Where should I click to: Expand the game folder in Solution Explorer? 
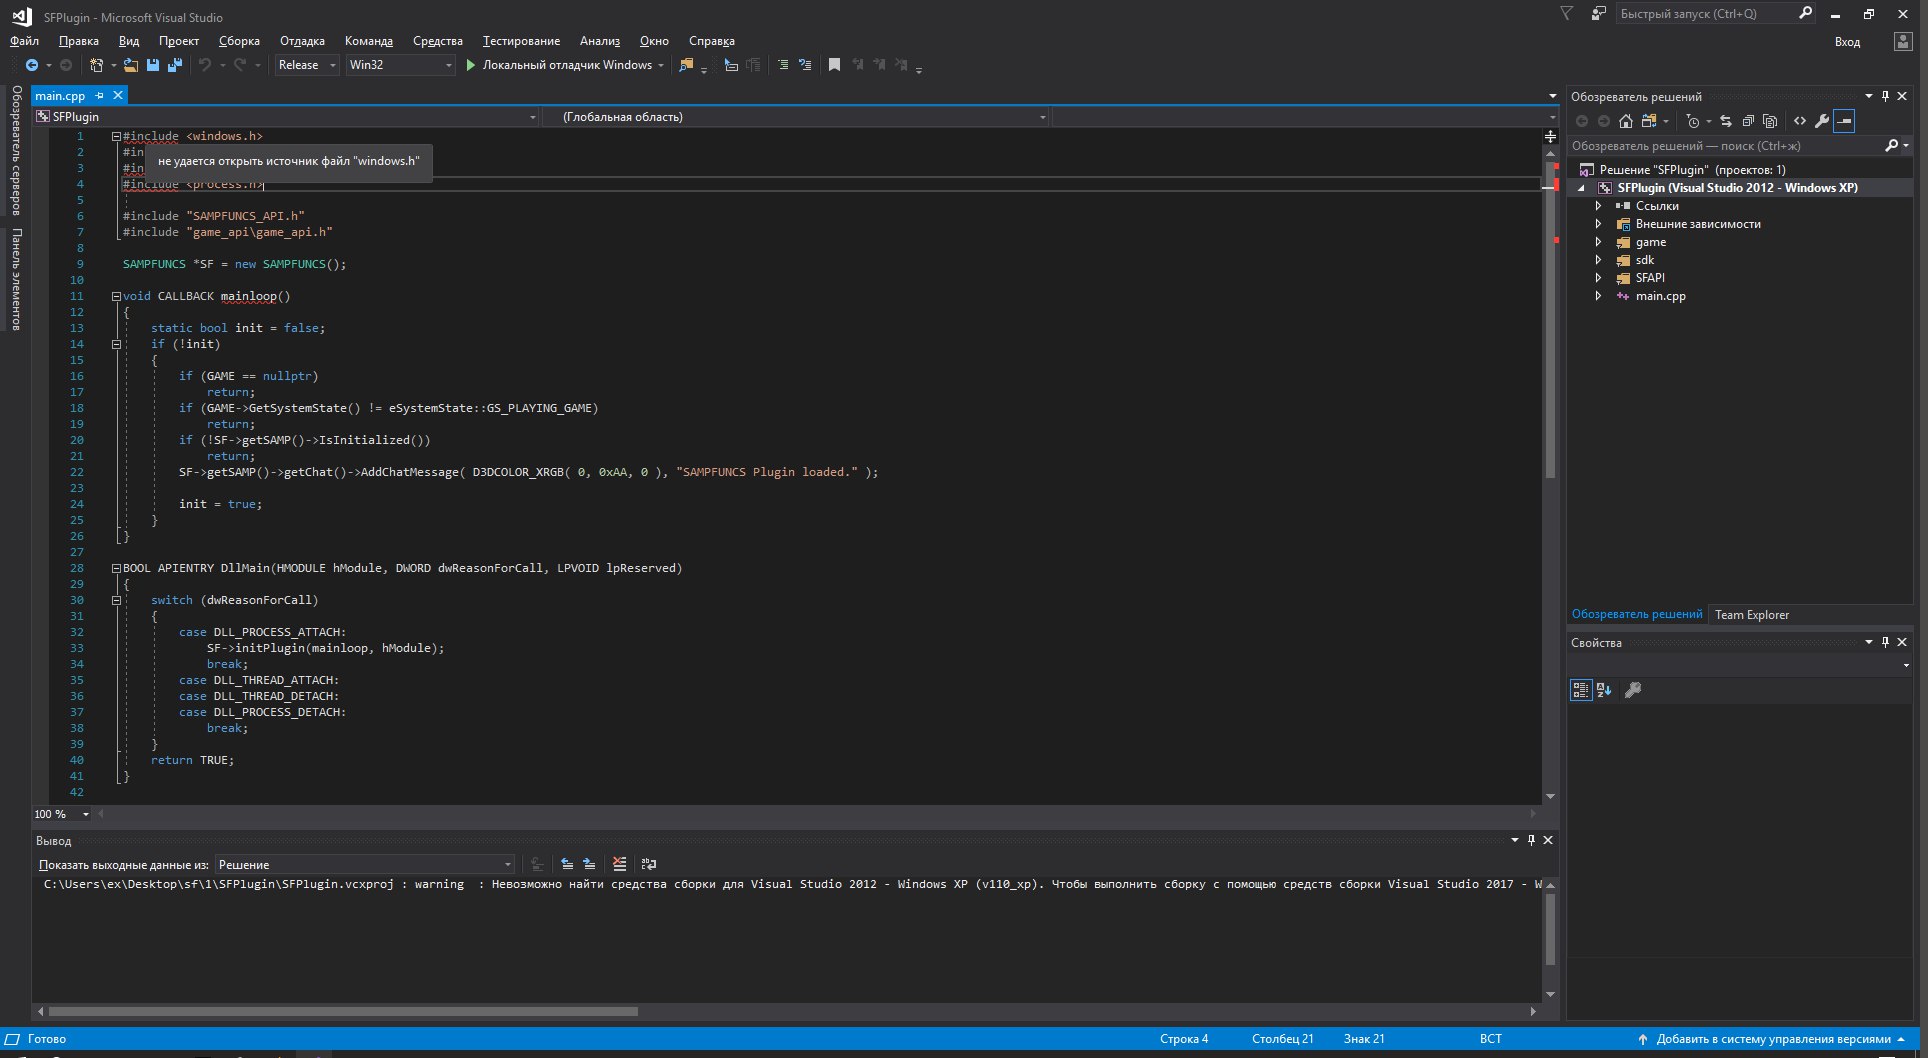click(x=1598, y=242)
